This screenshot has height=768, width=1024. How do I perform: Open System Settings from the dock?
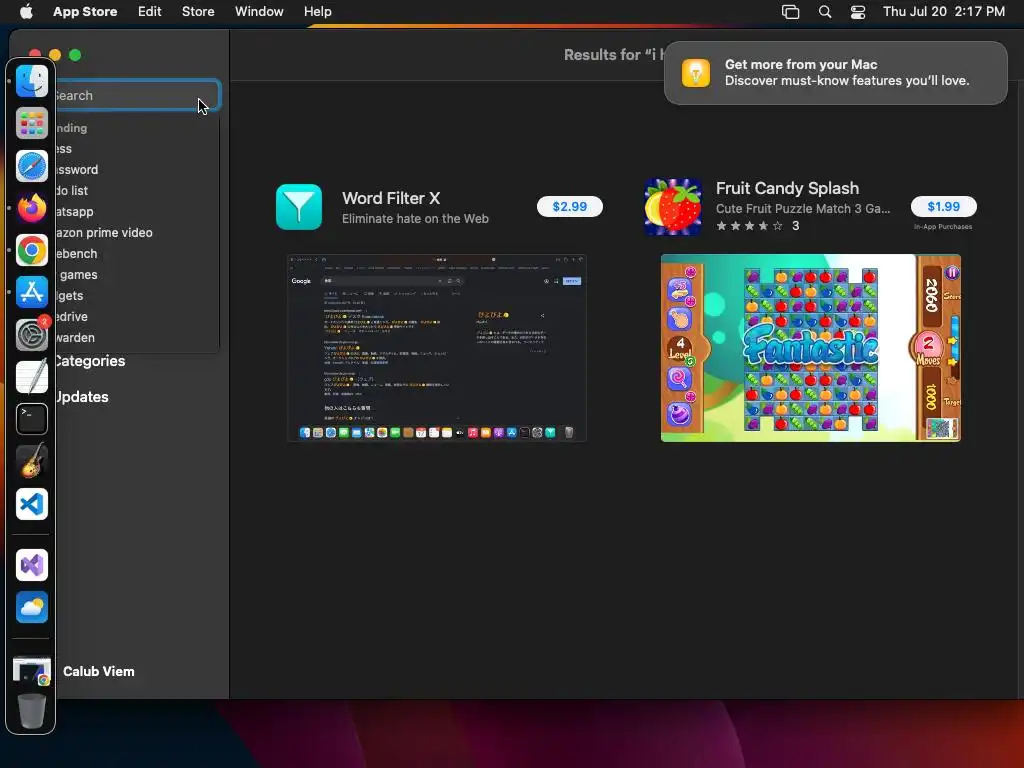[31, 334]
